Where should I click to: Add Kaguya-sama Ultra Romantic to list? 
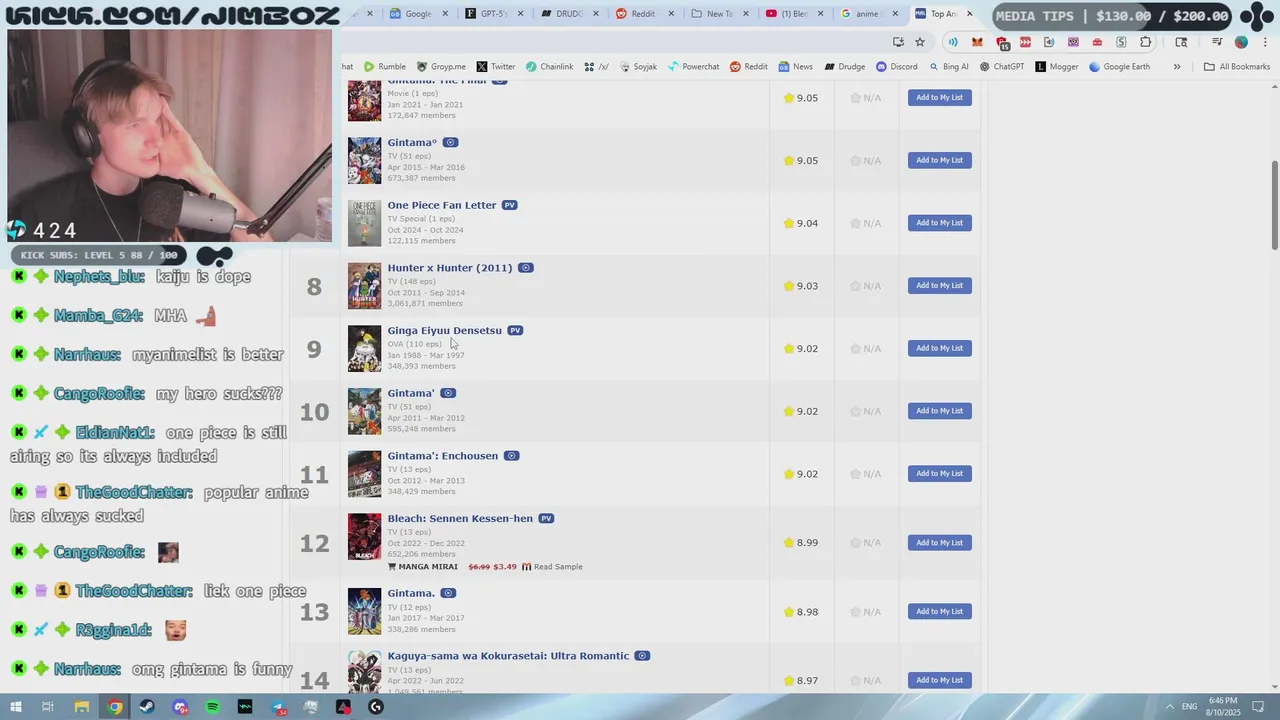(940, 680)
